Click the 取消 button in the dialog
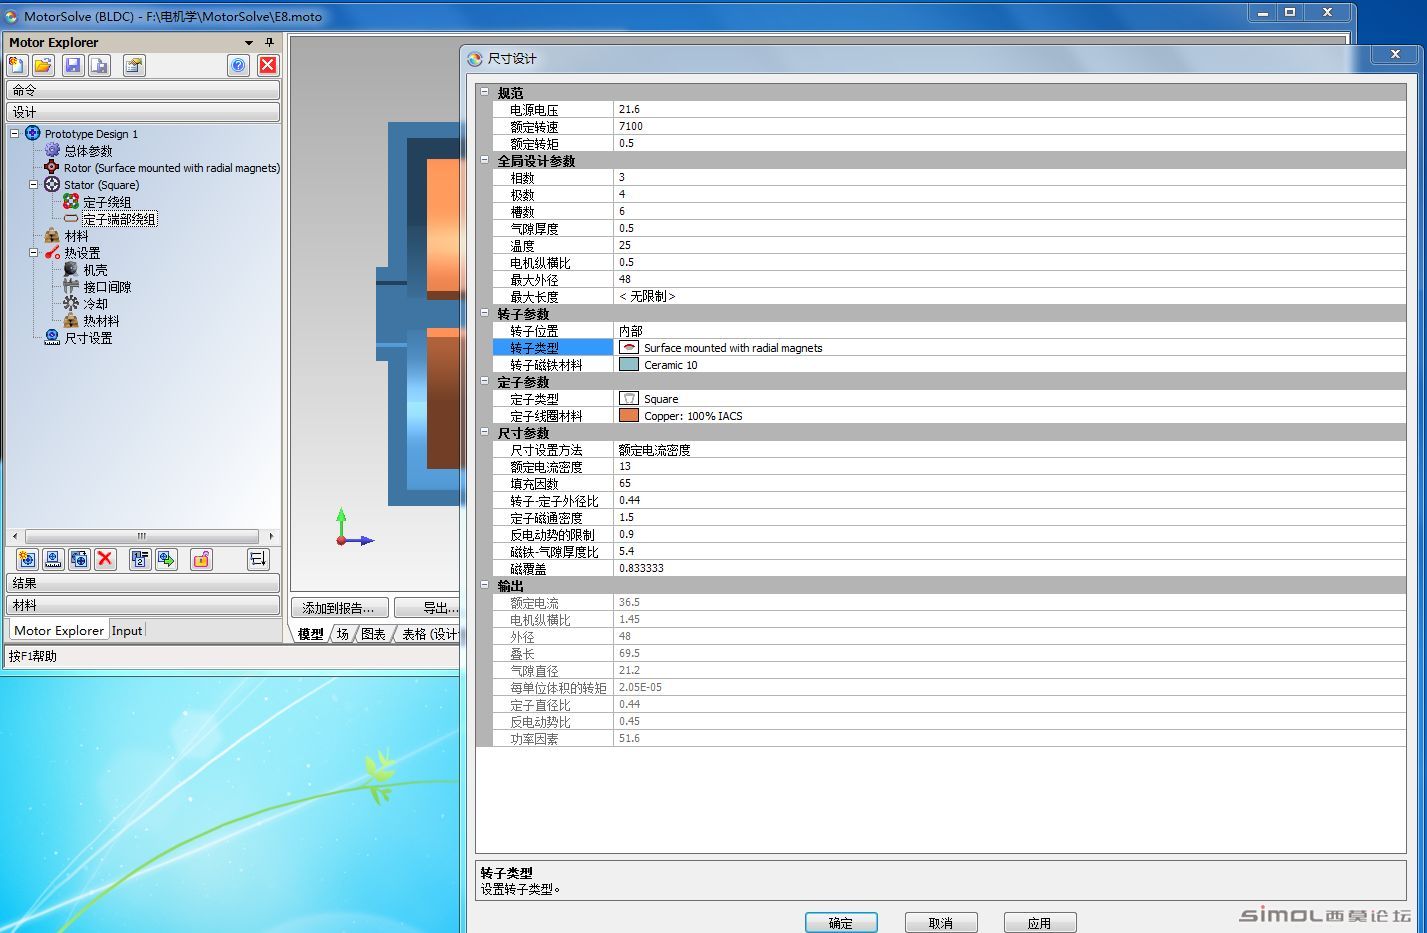Screen dimensions: 1427x933 click(x=941, y=923)
